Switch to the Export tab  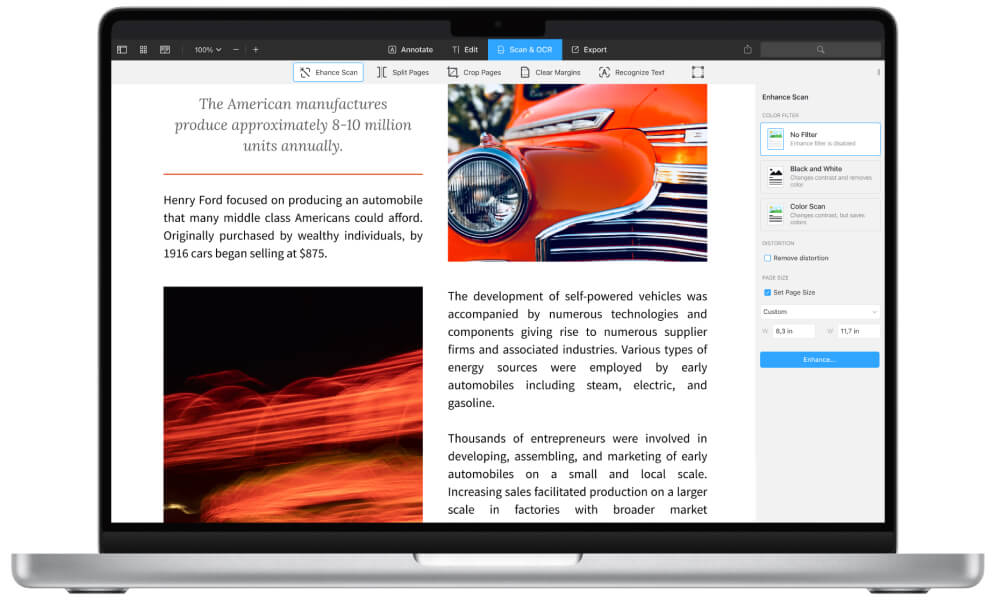coord(589,49)
